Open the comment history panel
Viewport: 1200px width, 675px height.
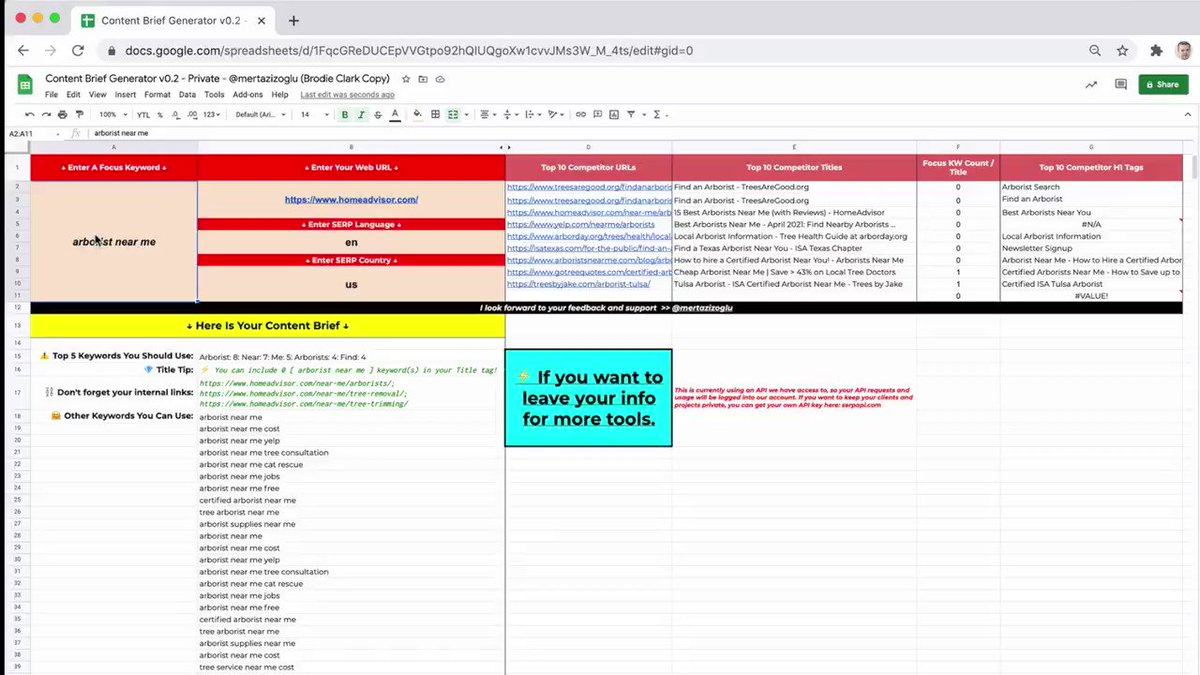coord(1121,85)
